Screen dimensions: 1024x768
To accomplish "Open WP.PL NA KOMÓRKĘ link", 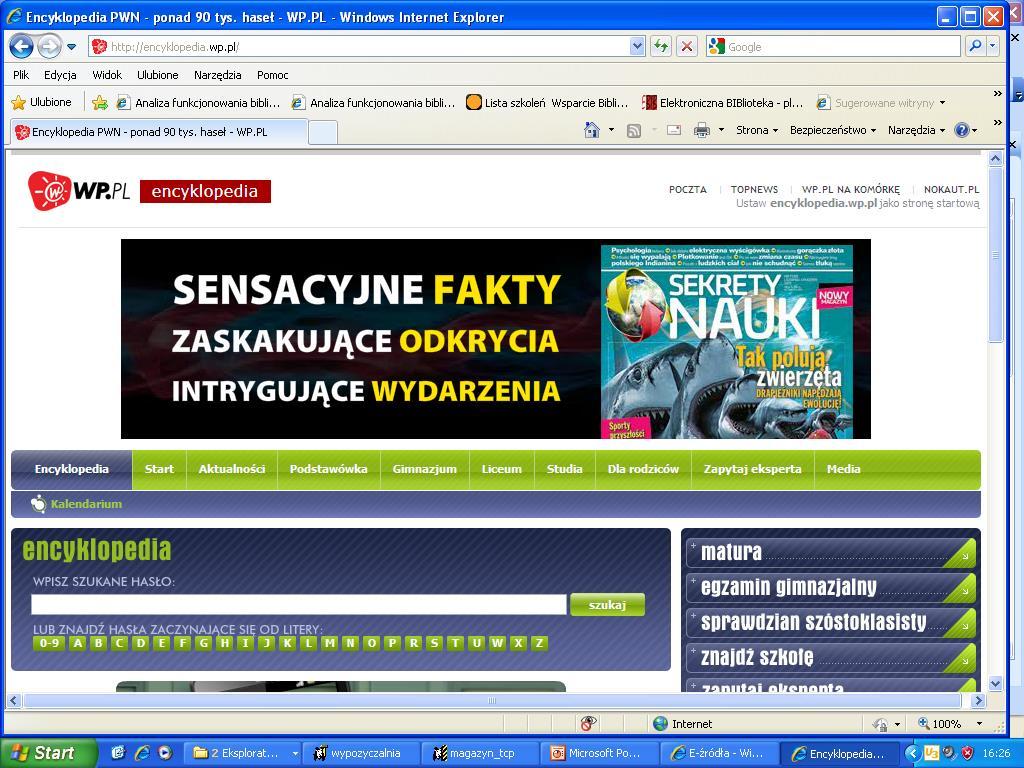I will coord(850,189).
